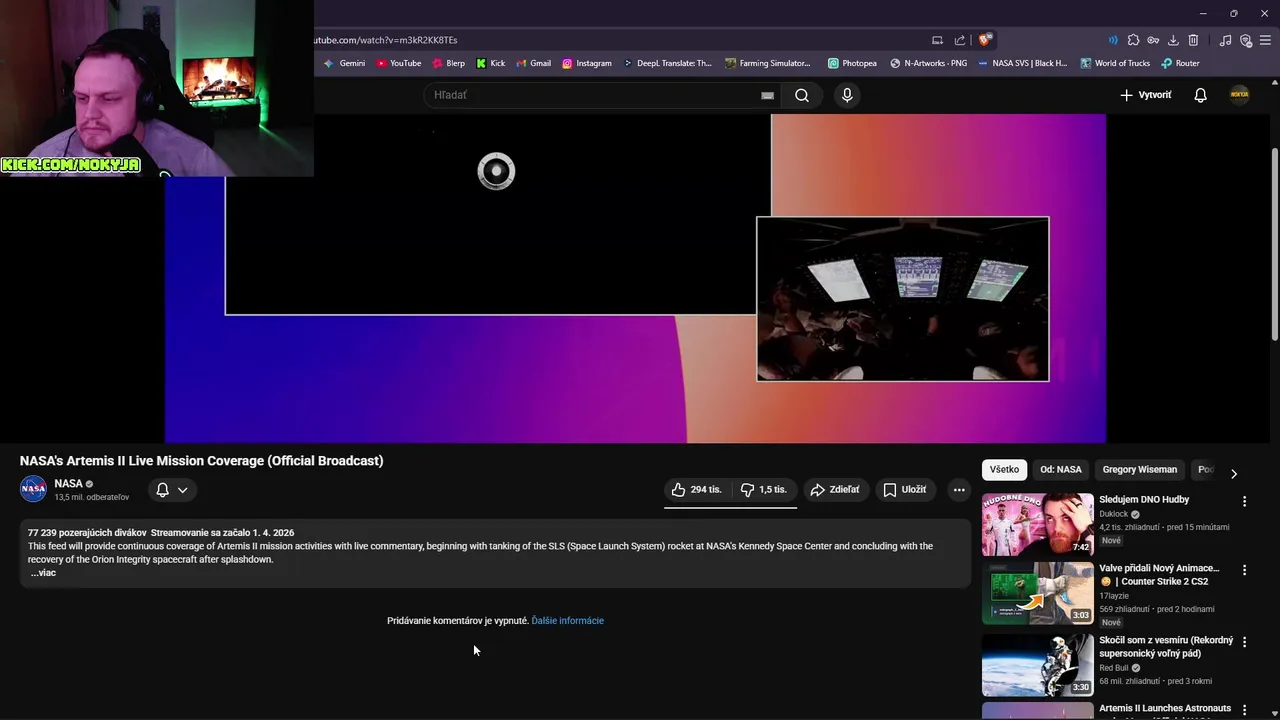Viewport: 1280px width, 720px height.
Task: Click the install app icon in the address bar
Action: pos(937,40)
